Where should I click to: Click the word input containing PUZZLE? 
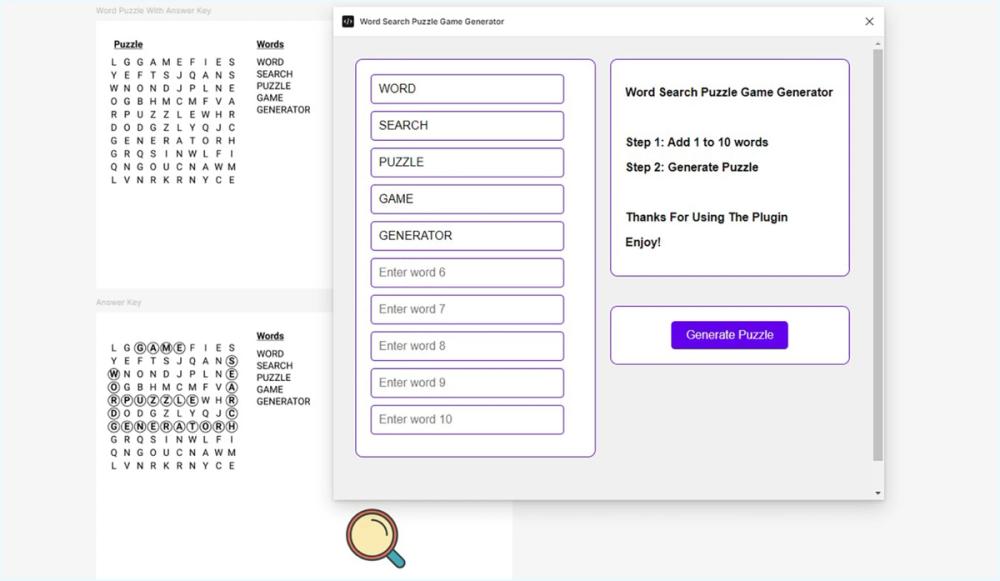pos(466,162)
